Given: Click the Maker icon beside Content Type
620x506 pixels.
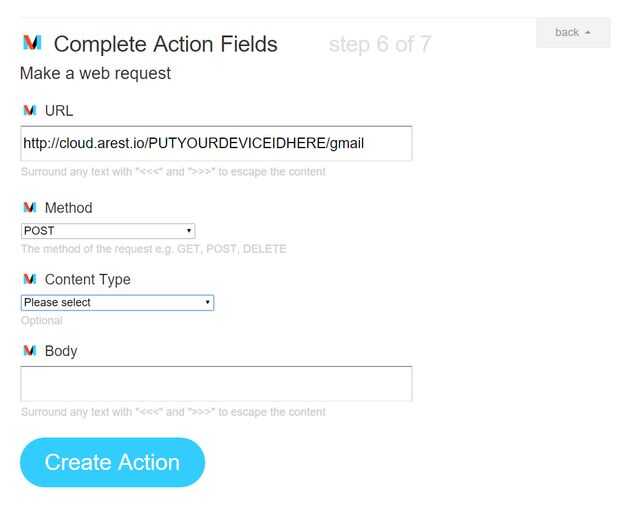Looking at the screenshot, I should [x=29, y=280].
